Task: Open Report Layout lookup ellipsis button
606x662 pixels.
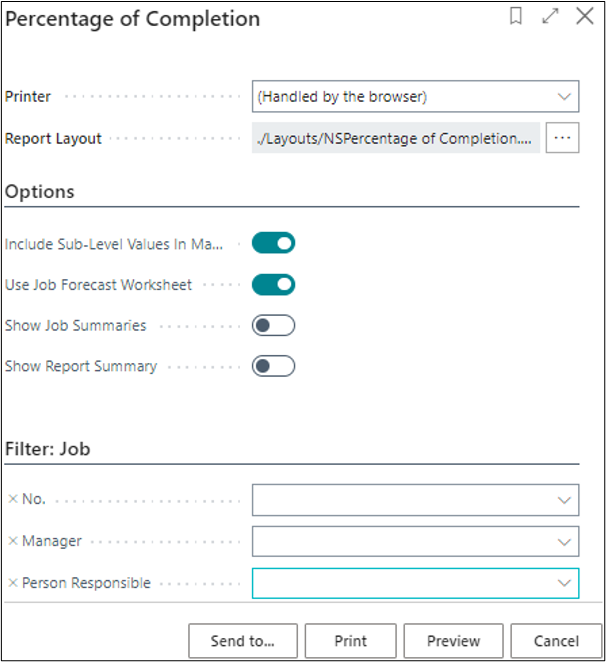Action: click(563, 139)
